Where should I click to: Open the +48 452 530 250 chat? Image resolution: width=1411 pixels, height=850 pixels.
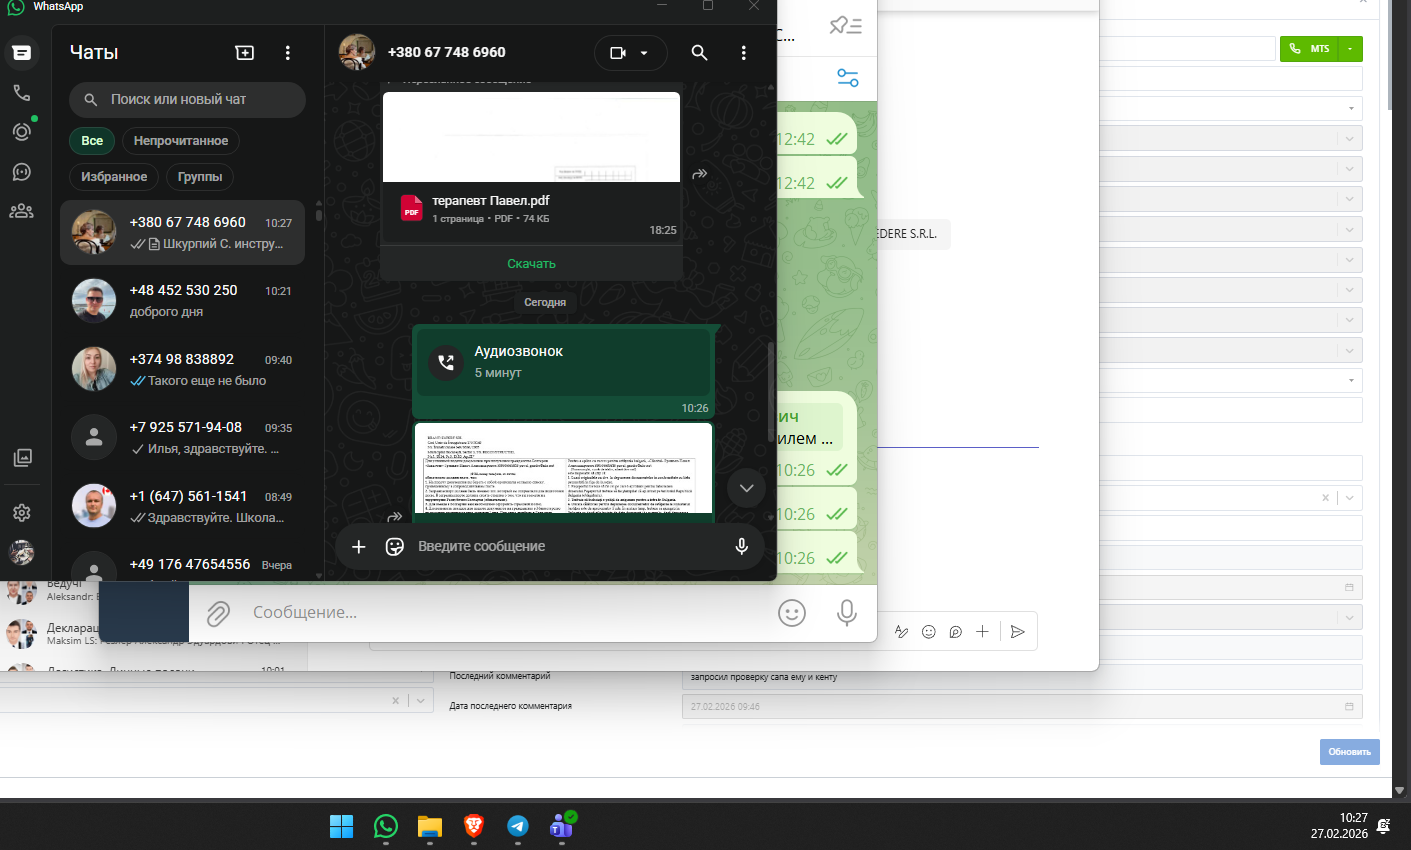pyautogui.click(x=183, y=301)
